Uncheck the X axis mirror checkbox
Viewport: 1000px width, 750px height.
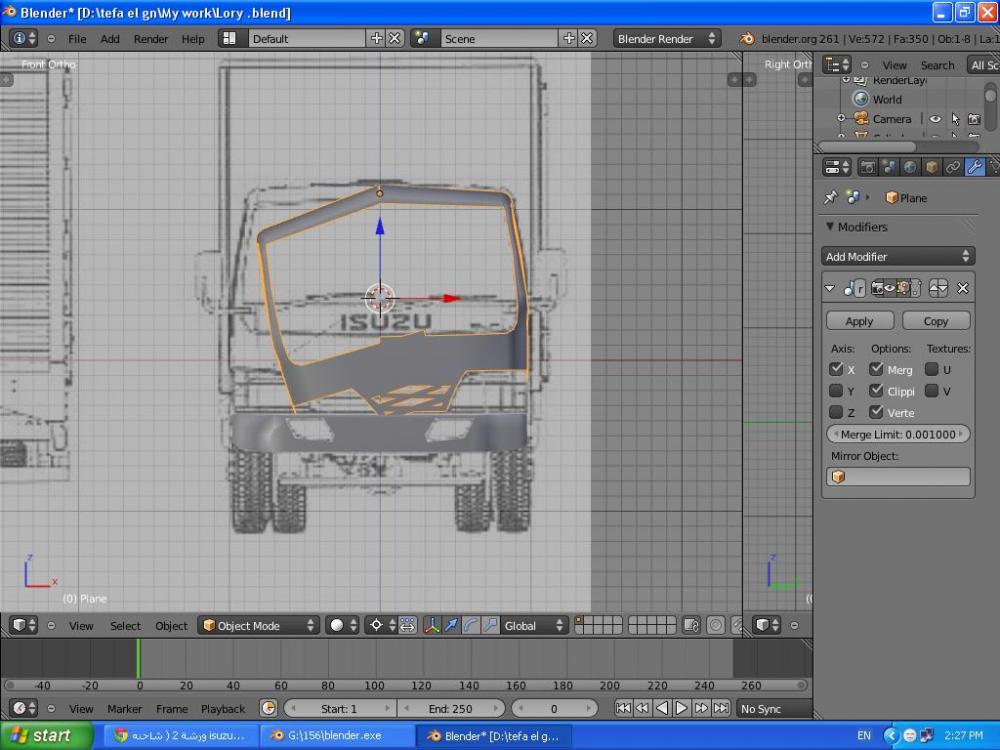pyautogui.click(x=836, y=369)
